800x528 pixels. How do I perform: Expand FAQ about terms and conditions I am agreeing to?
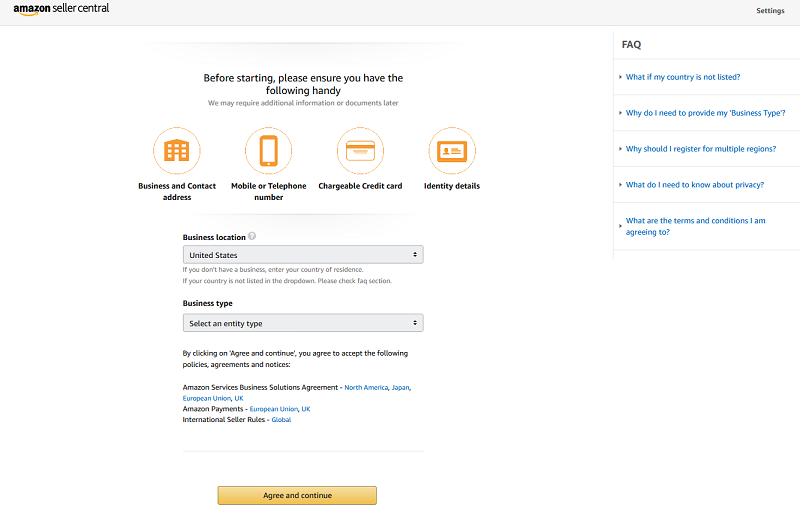695,226
